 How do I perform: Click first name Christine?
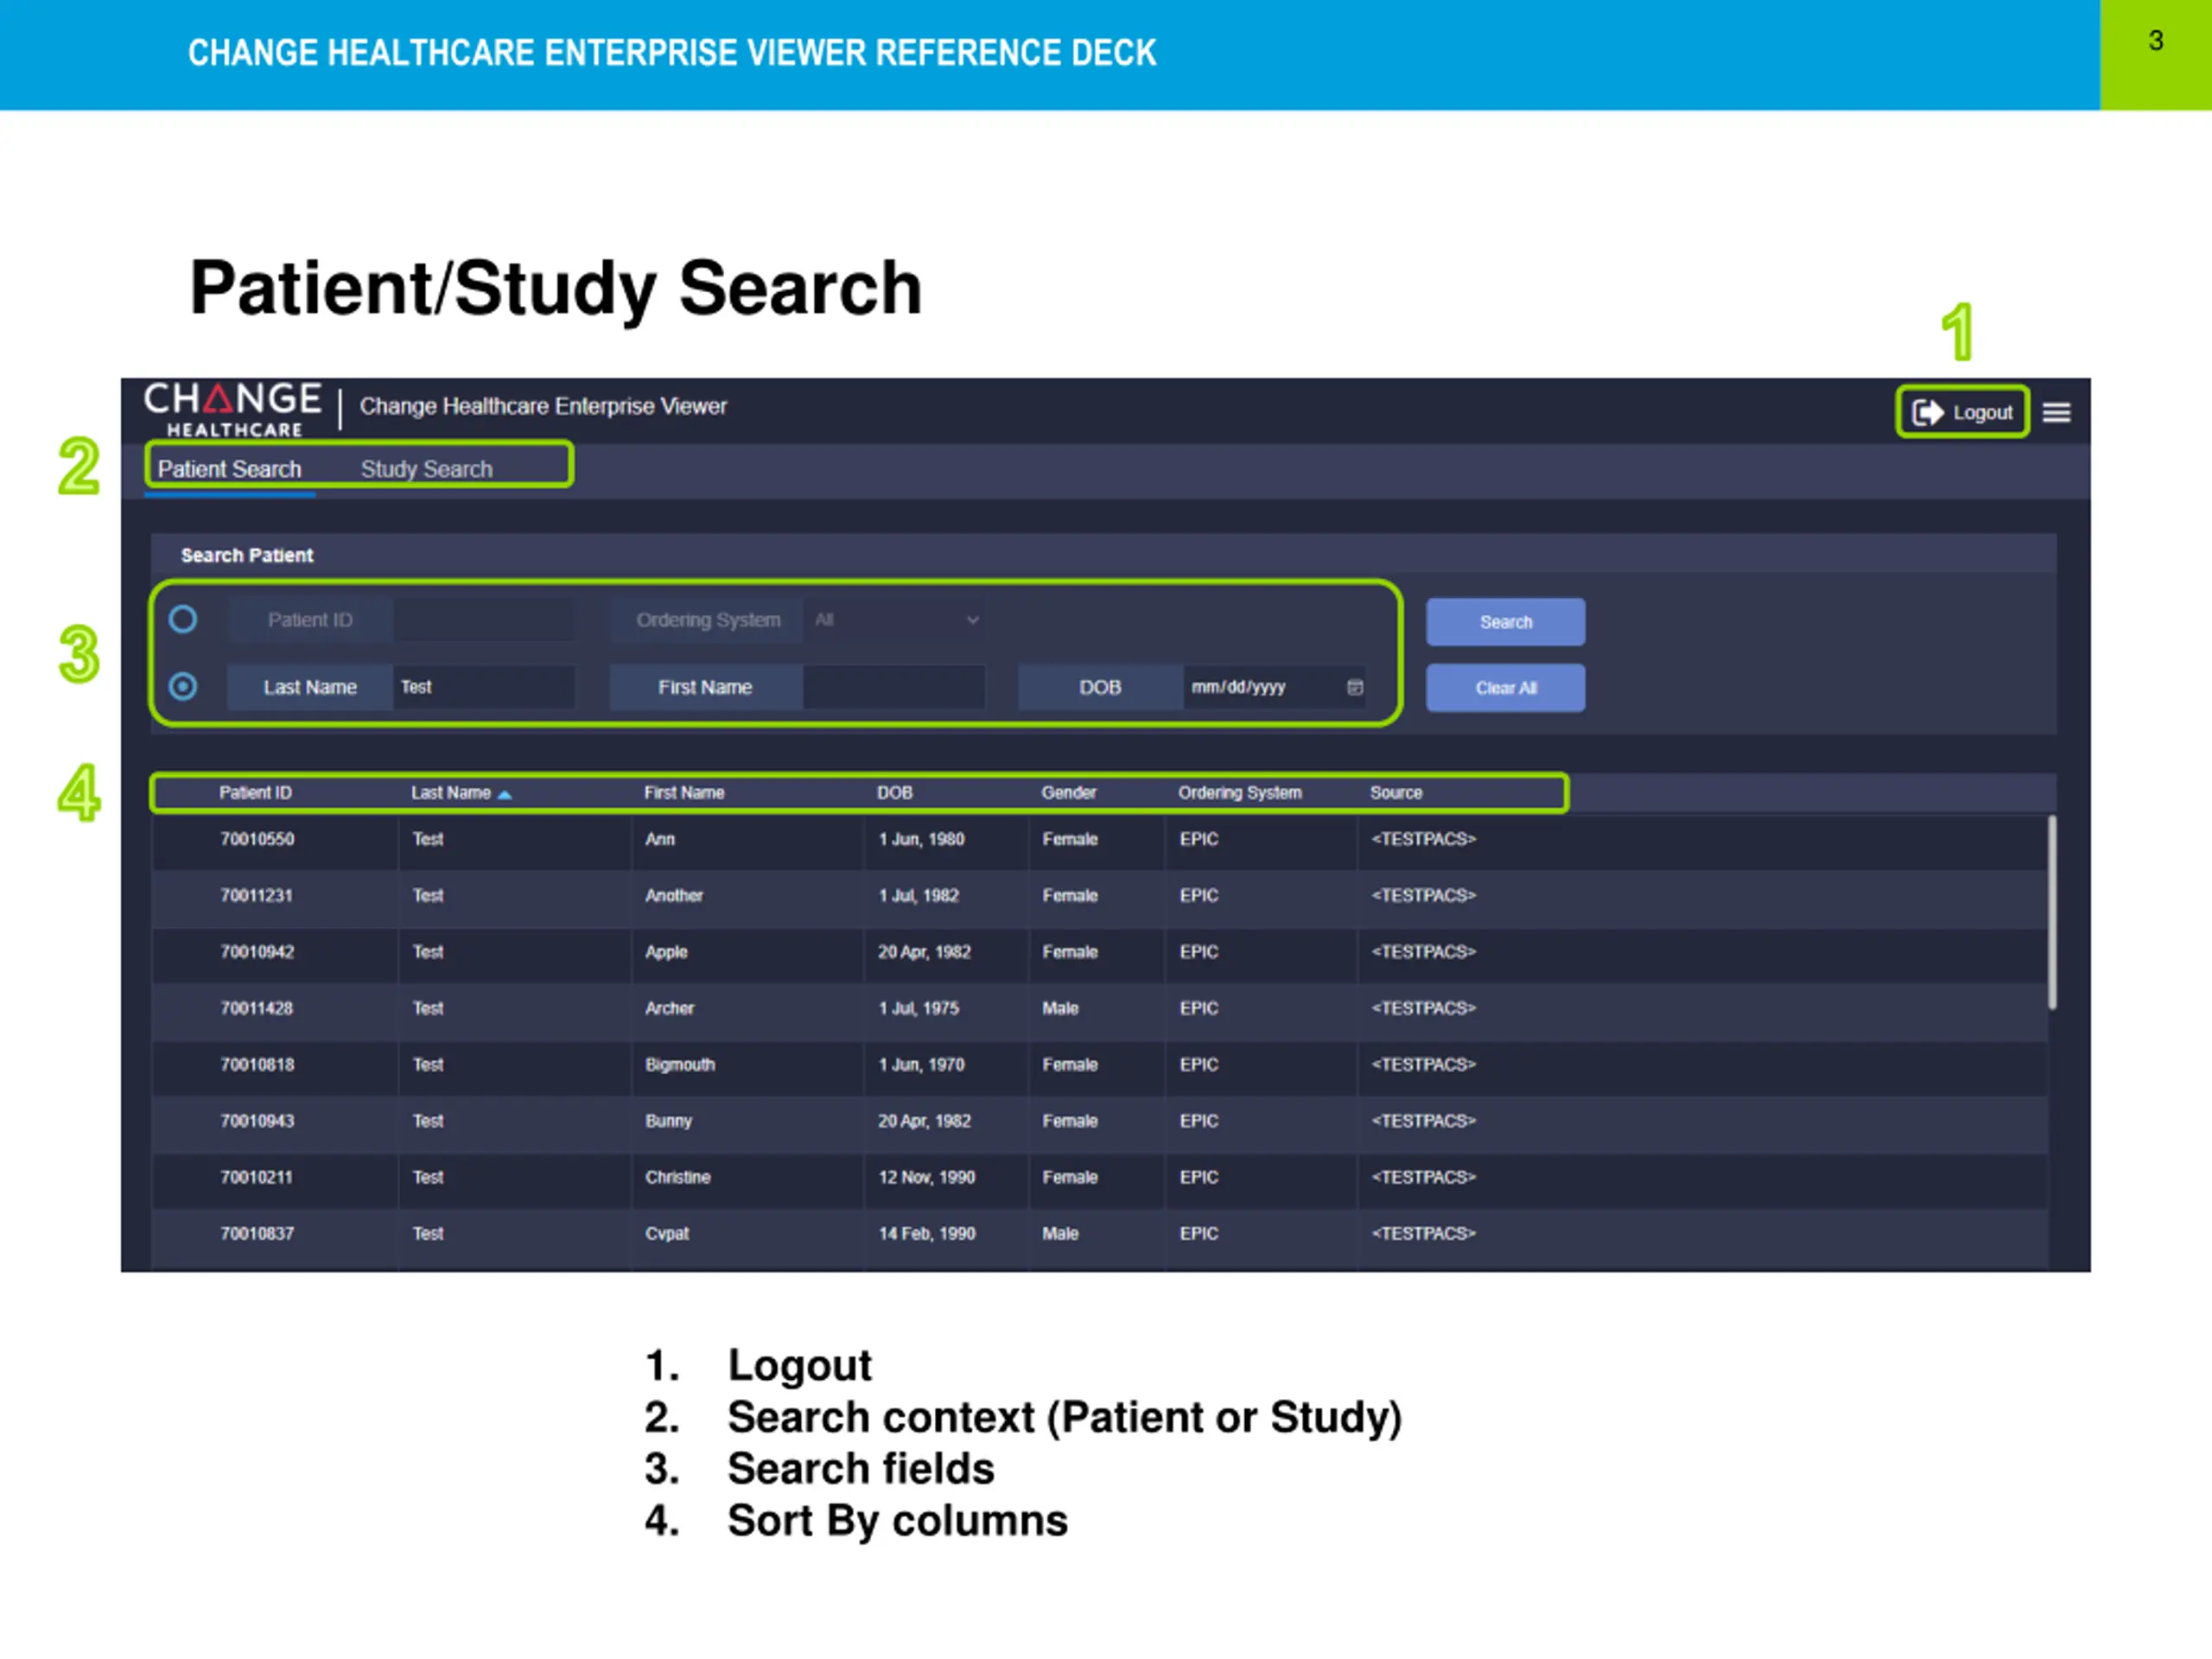678,1177
